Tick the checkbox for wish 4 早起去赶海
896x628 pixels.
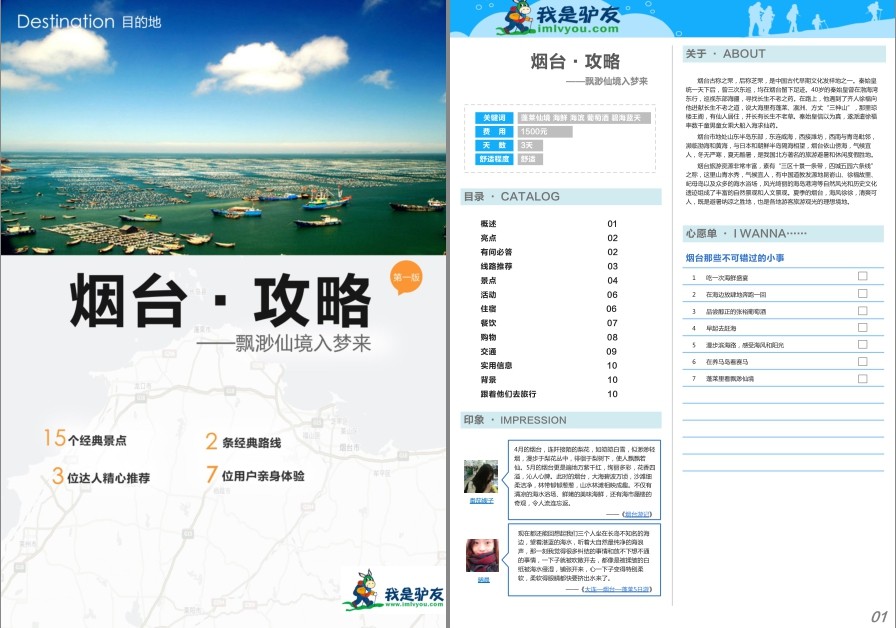coord(862,327)
